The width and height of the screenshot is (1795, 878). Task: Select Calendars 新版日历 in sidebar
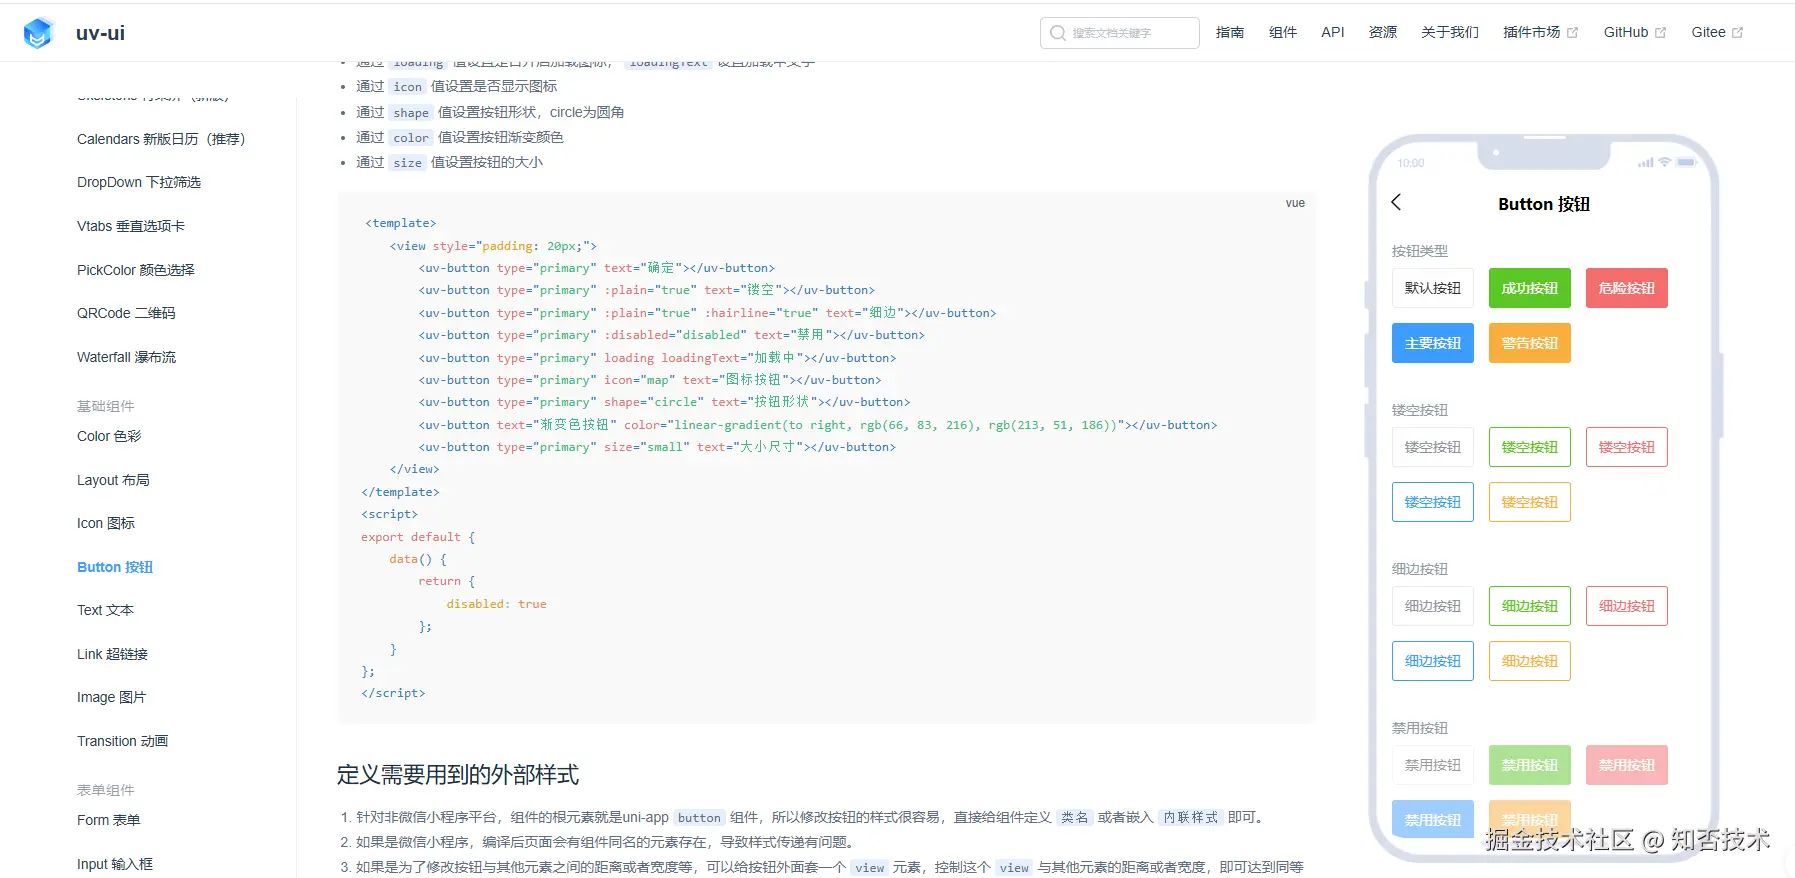(x=161, y=139)
